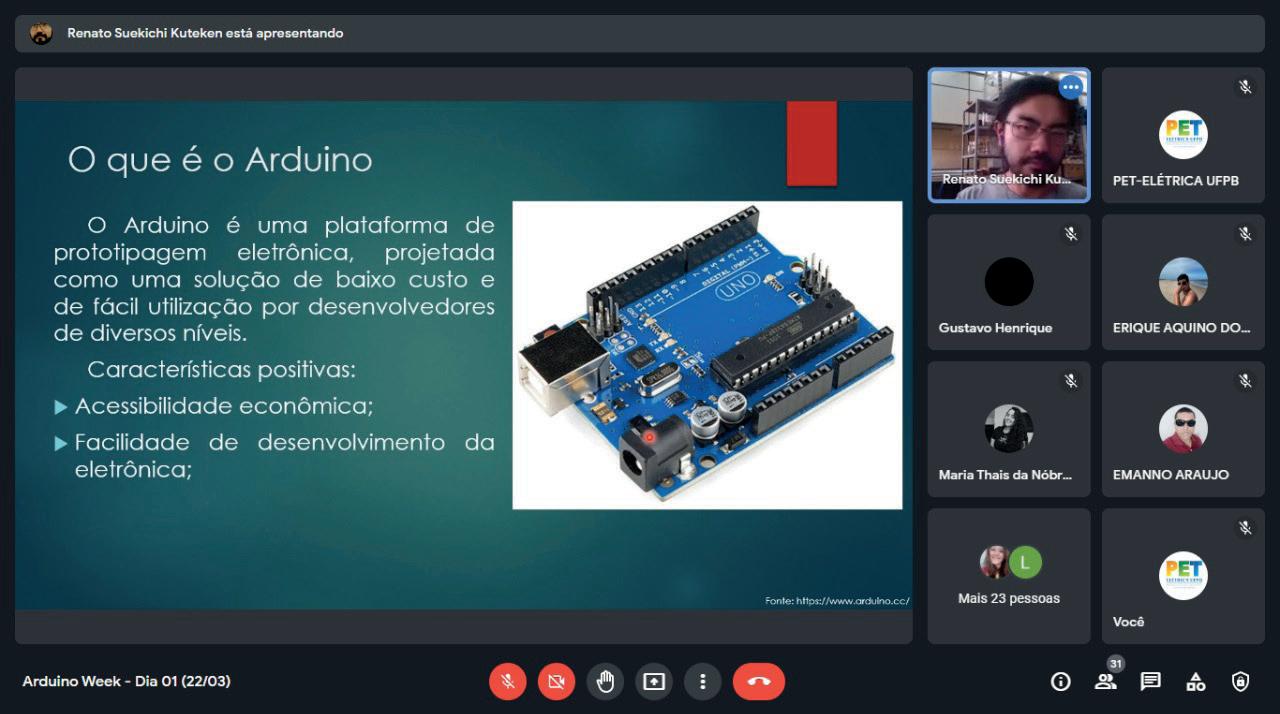This screenshot has width=1280, height=714.
Task: Open host controls shield lock icon
Action: (x=1241, y=682)
